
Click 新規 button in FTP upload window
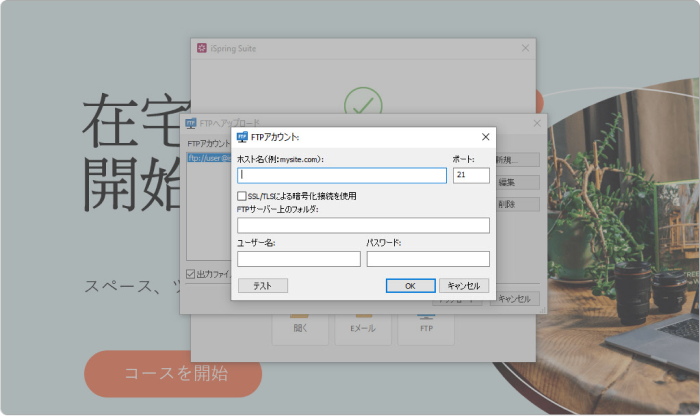point(517,160)
